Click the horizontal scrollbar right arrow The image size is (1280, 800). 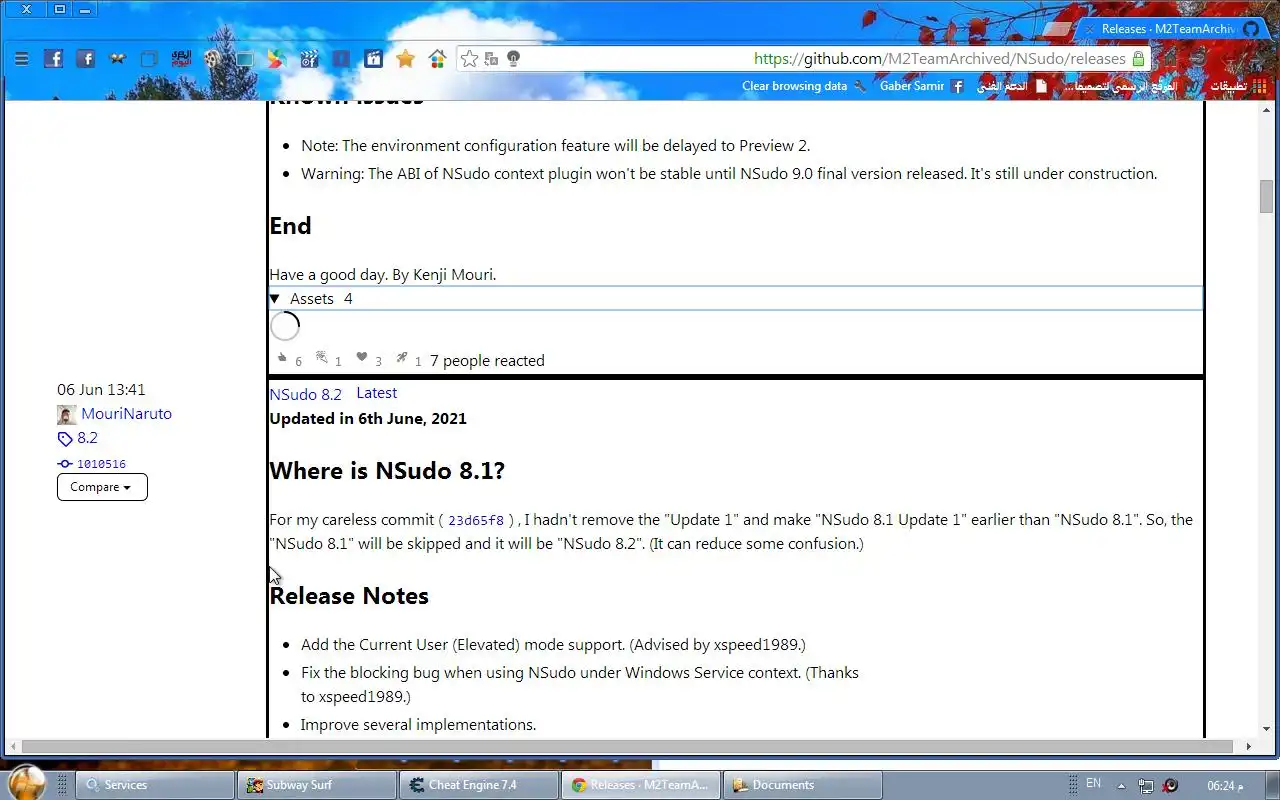pos(1248,746)
